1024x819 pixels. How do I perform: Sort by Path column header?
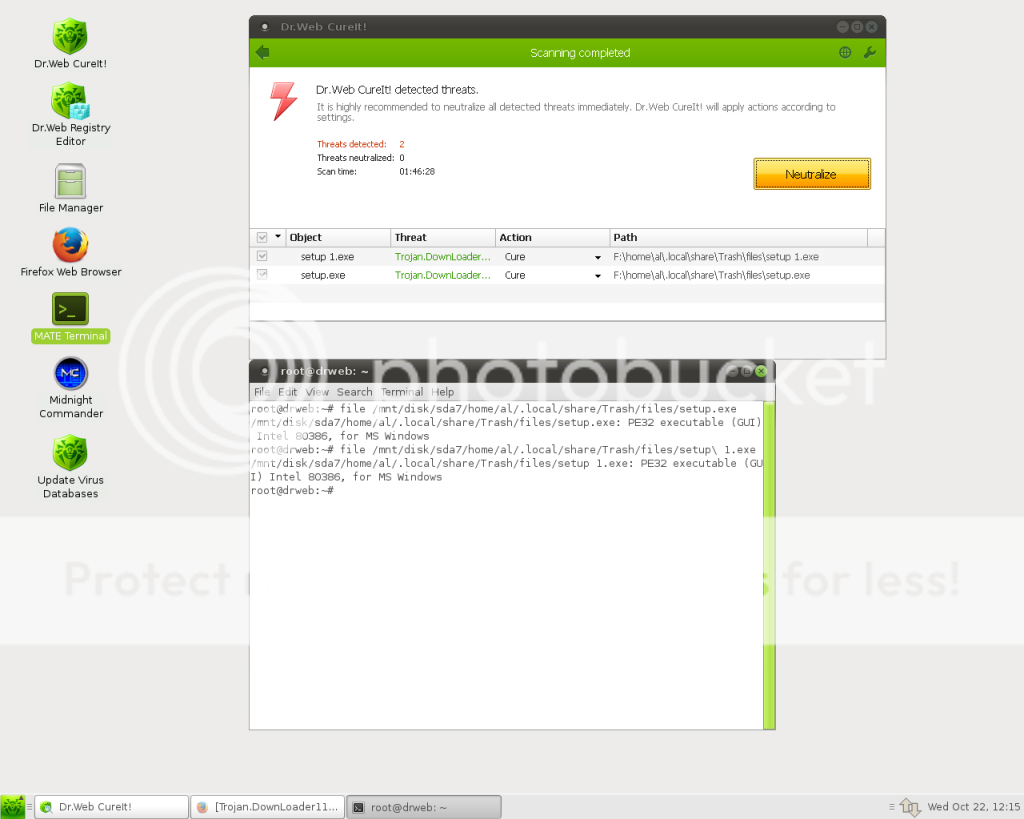(739, 237)
